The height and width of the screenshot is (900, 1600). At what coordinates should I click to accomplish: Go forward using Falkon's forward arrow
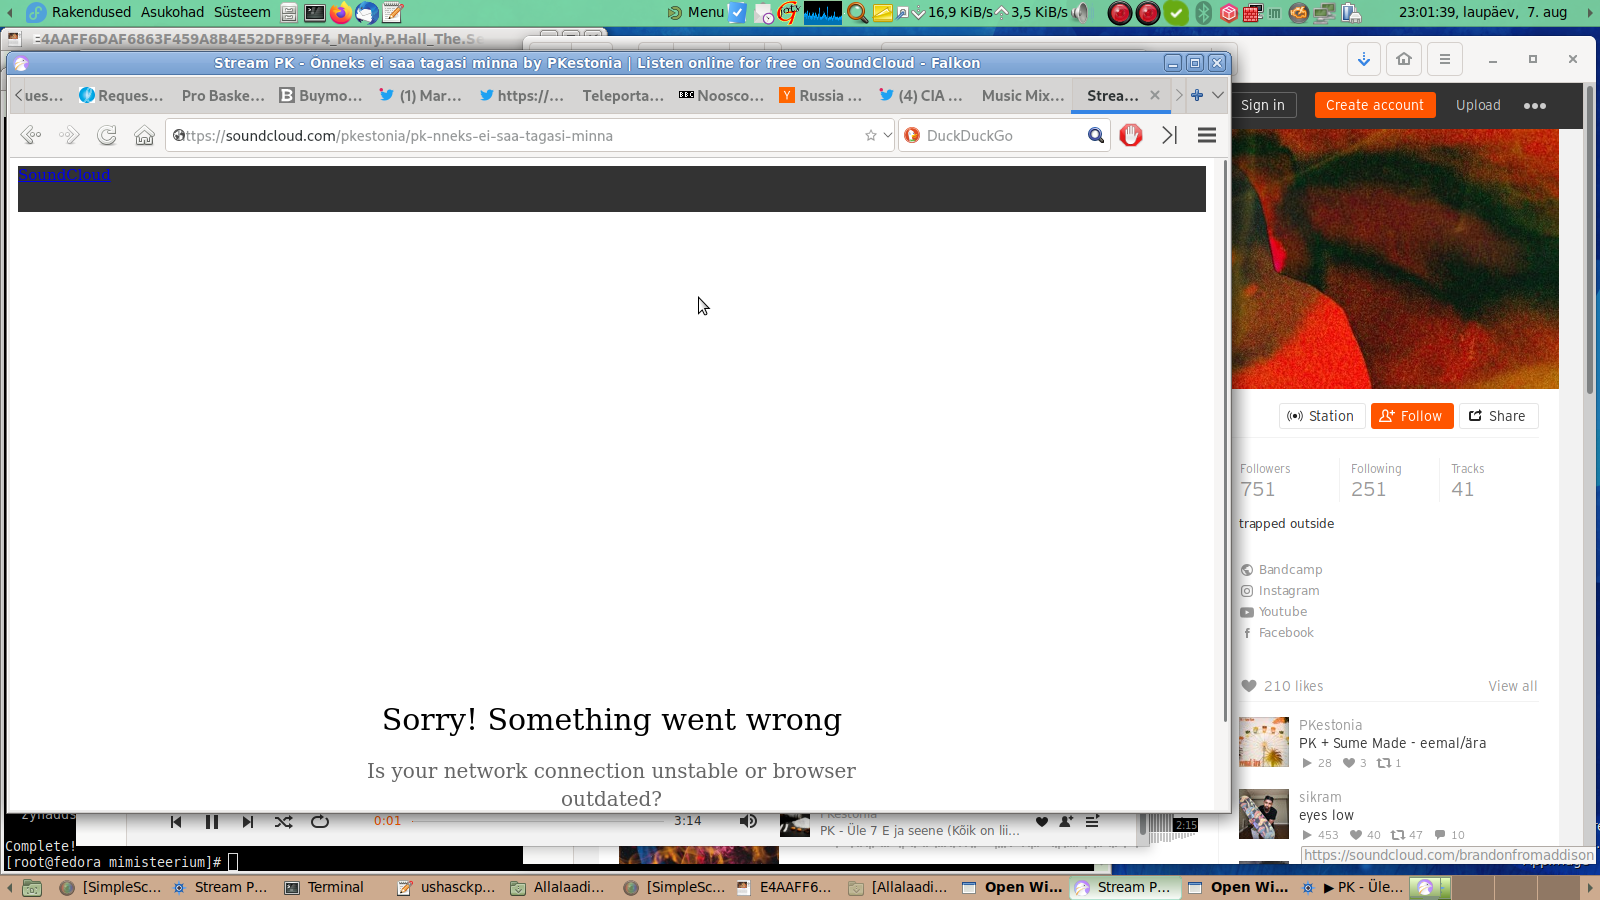(69, 135)
